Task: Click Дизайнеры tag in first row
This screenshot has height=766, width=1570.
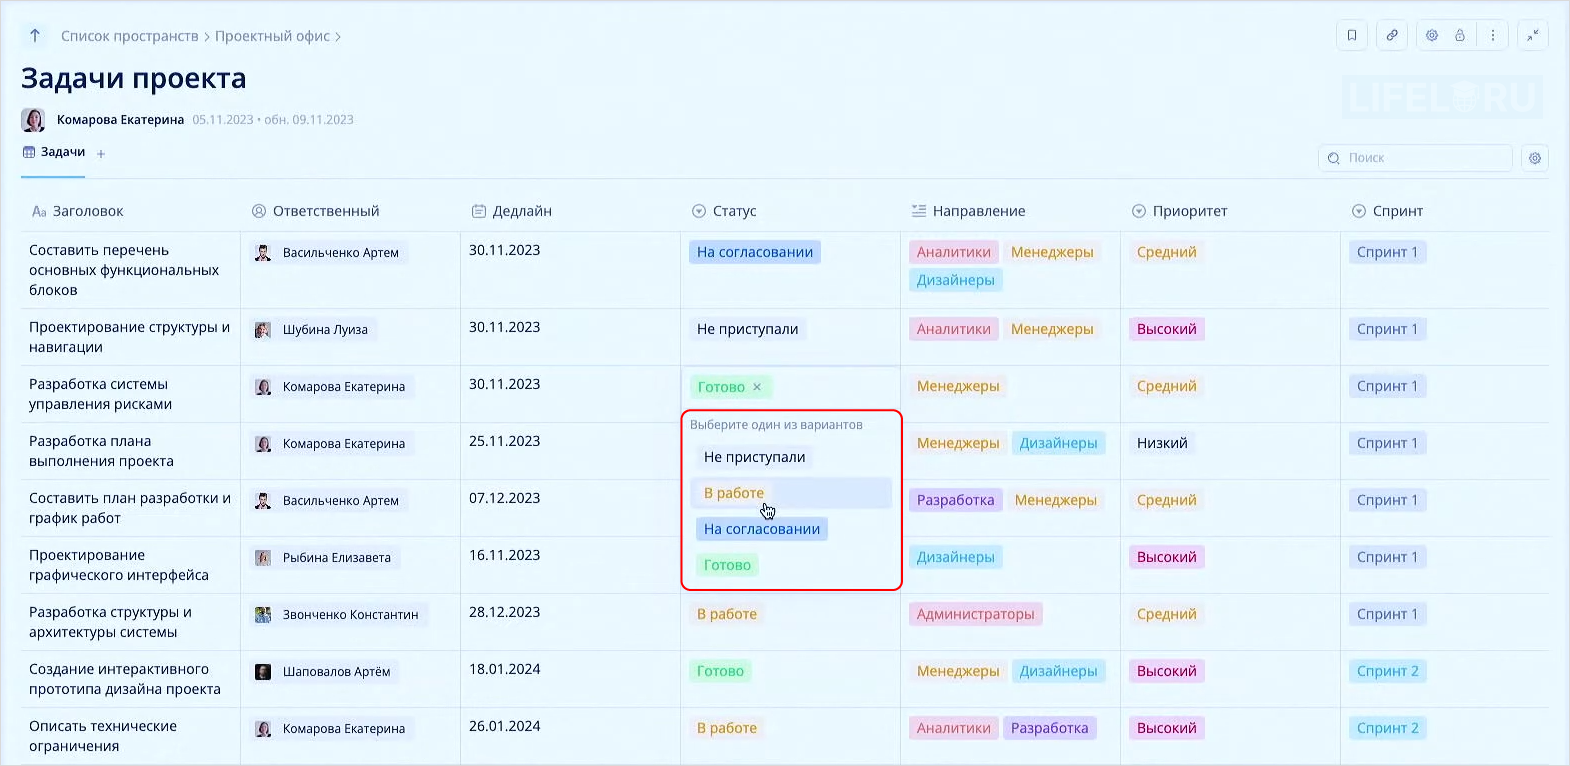Action: [956, 280]
